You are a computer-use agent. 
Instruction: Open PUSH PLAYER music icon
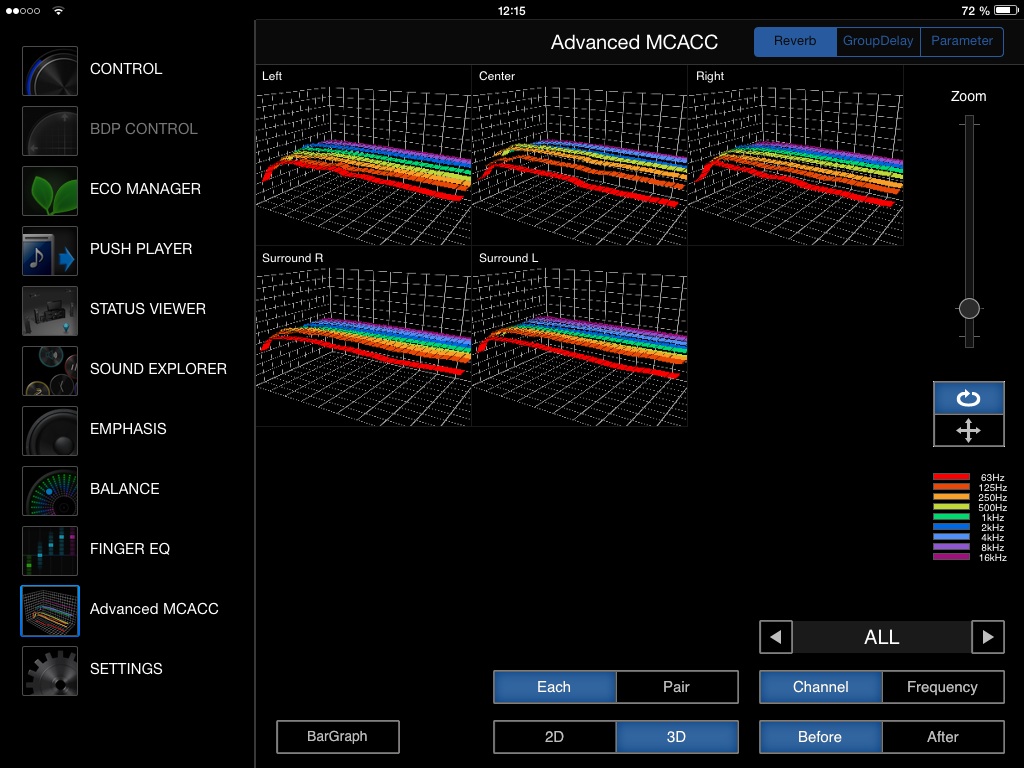click(x=50, y=250)
